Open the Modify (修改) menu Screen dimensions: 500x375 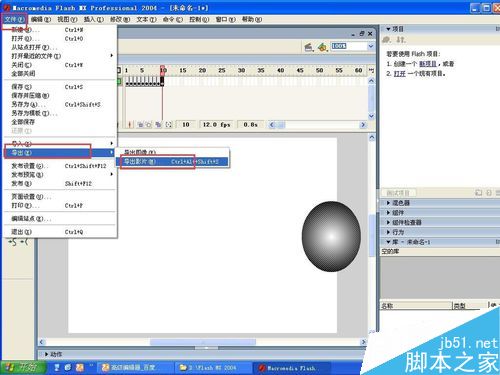click(x=120, y=19)
